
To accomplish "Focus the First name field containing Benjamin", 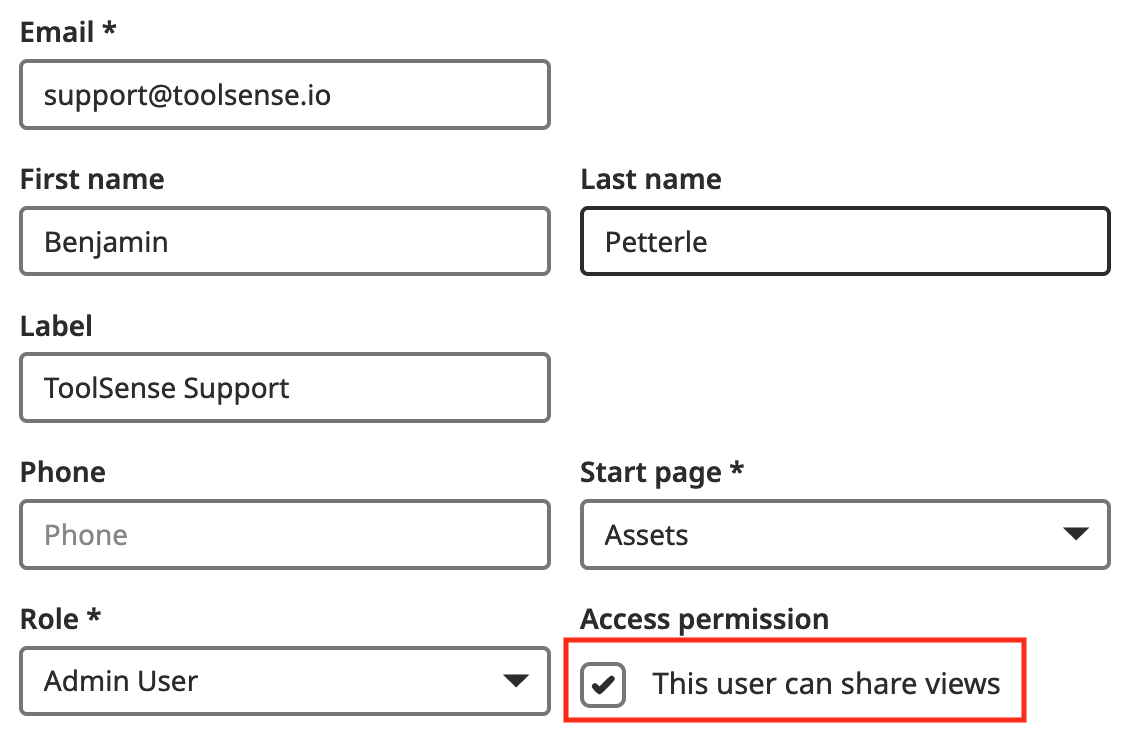I will [x=284, y=241].
